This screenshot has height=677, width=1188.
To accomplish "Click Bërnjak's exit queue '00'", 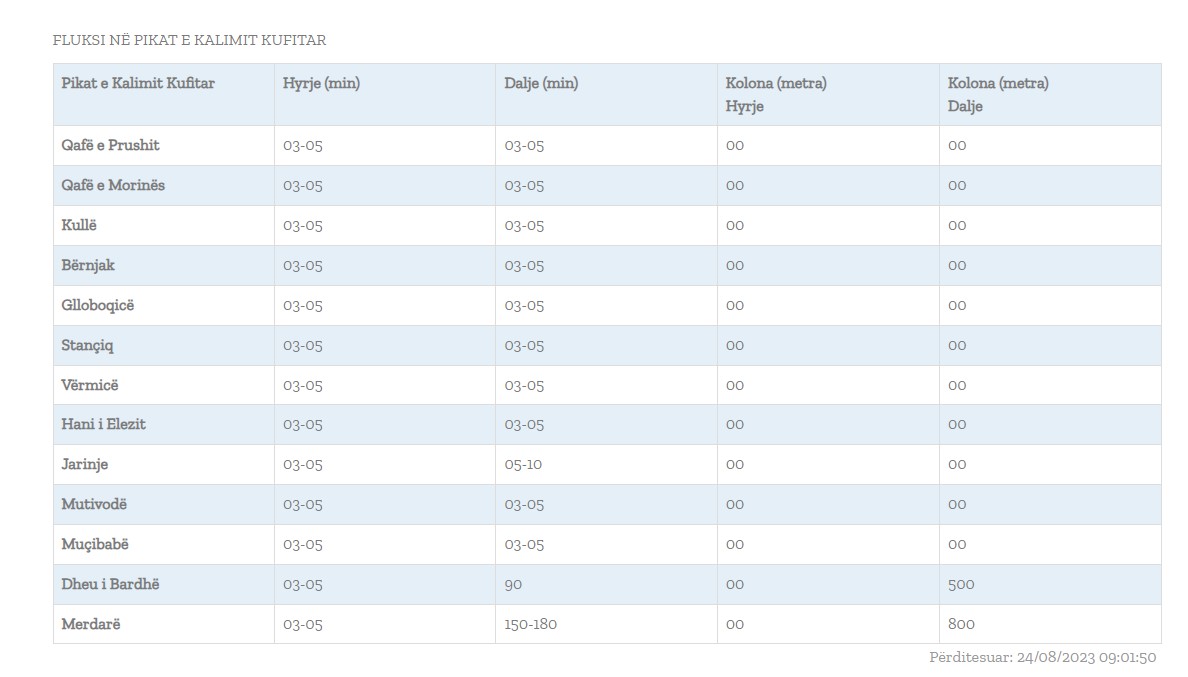I will click(957, 266).
